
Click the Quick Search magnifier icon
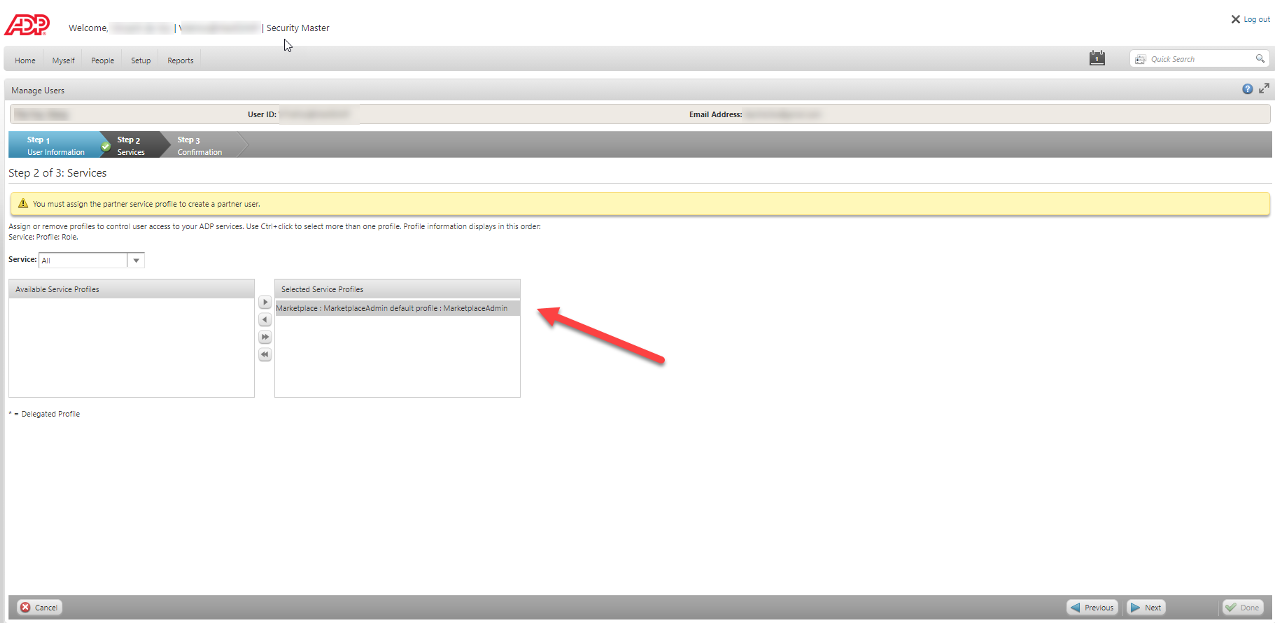1260,58
